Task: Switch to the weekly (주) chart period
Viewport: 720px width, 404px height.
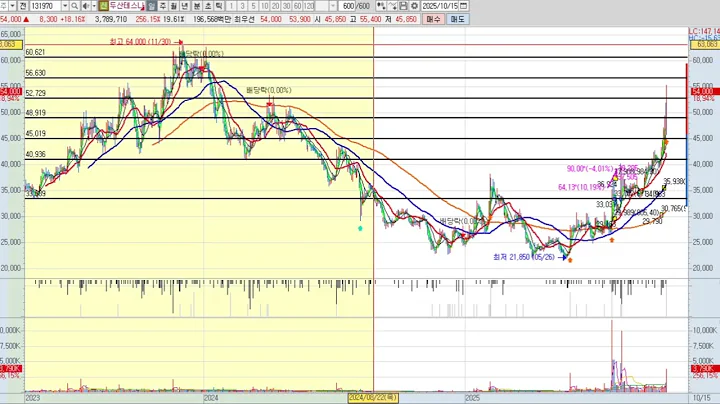Action: (x=163, y=6)
